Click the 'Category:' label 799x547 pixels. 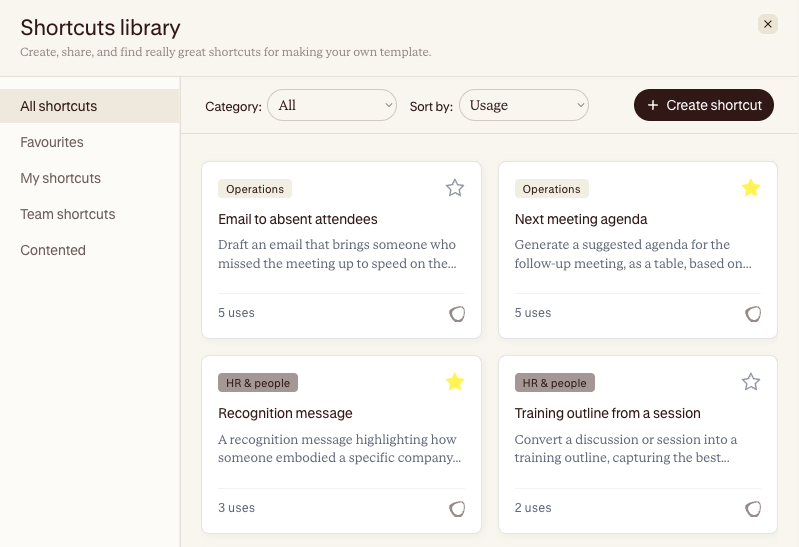point(233,107)
